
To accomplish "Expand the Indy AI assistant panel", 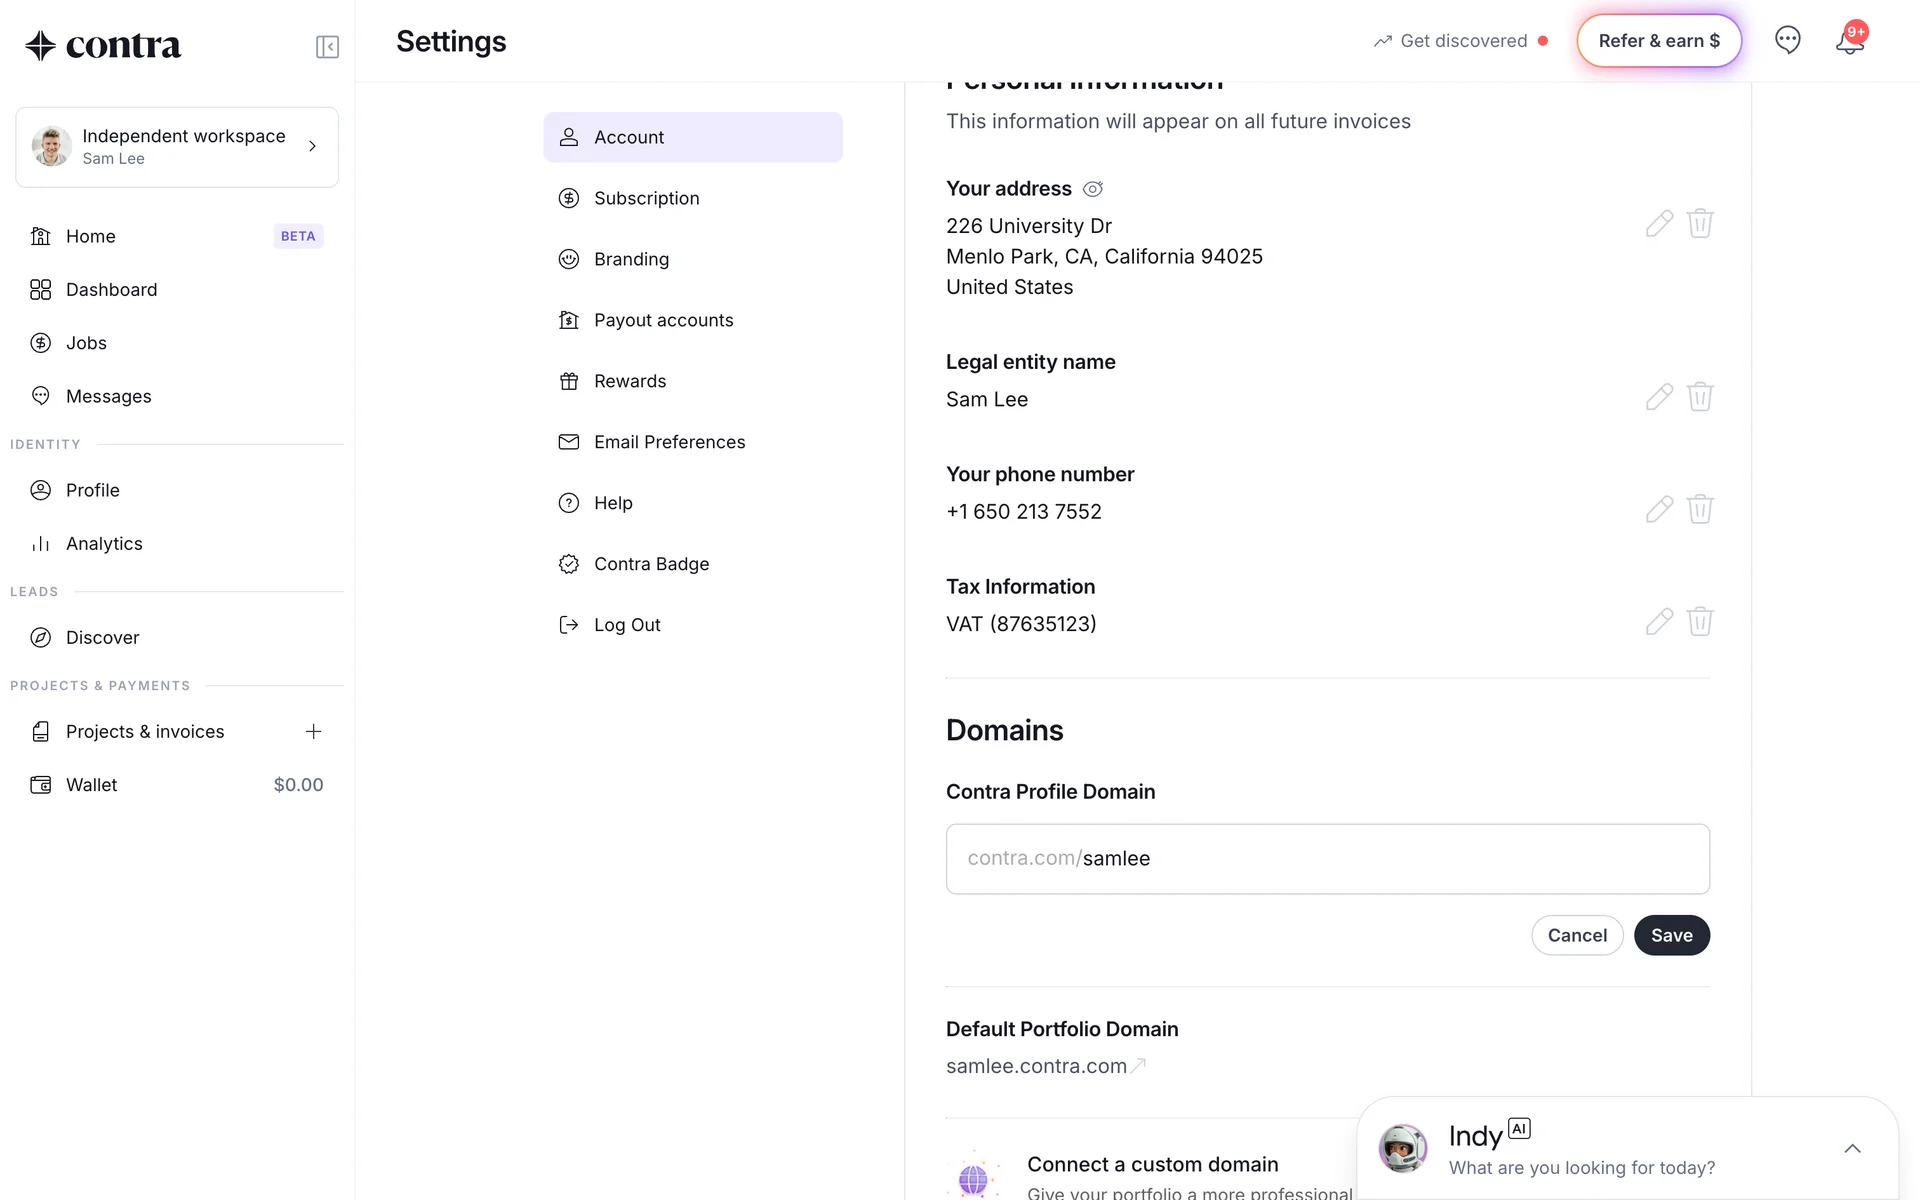I will pos(1851,1148).
